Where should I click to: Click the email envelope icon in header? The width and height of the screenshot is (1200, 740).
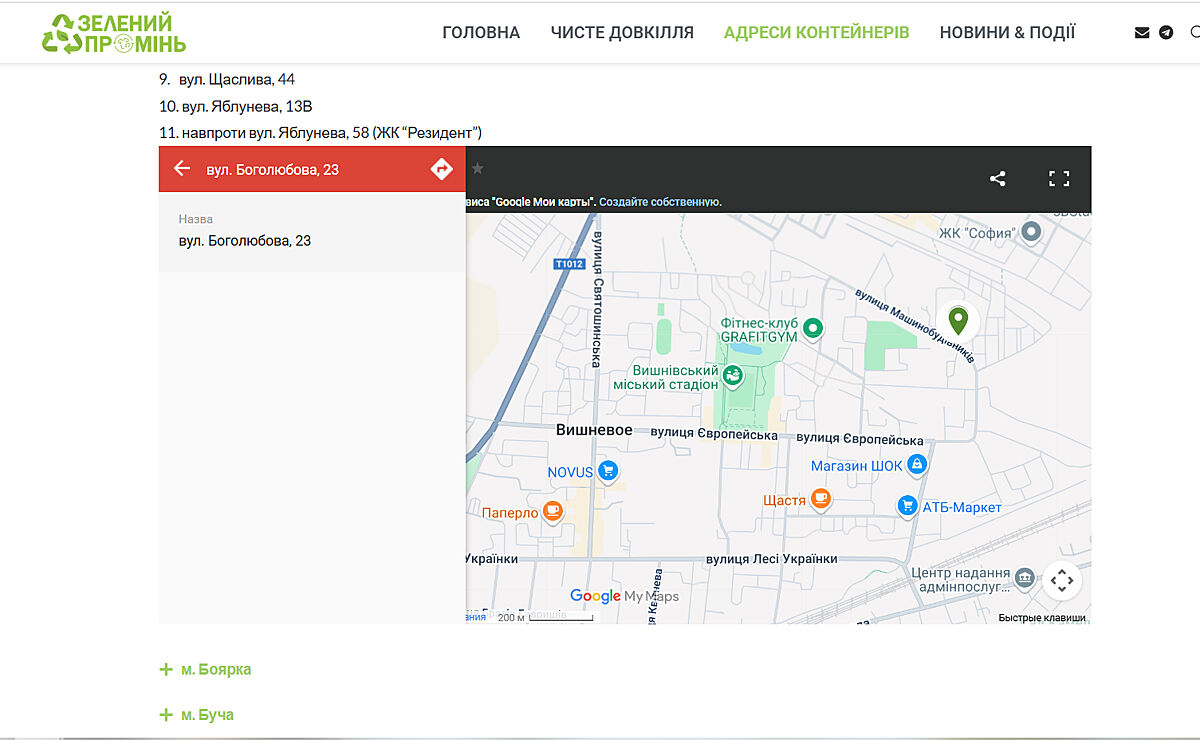tap(1142, 33)
